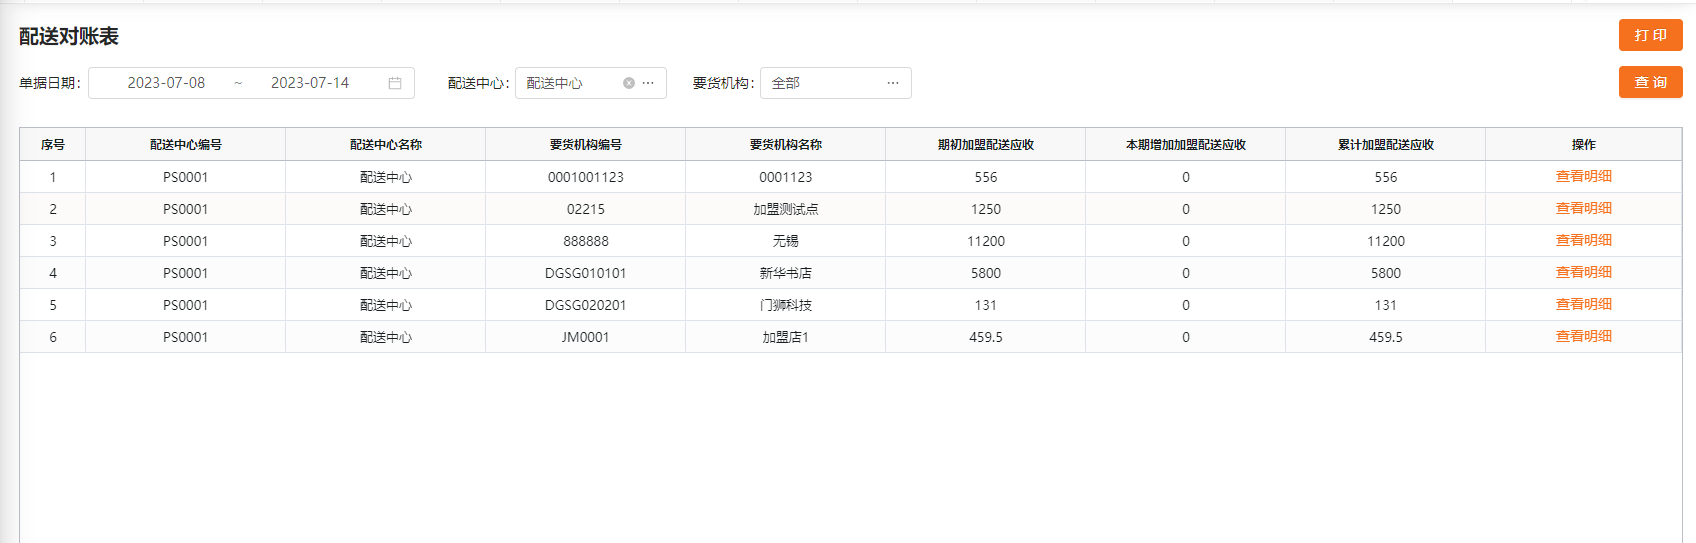Open the calendar icon in date range

pyautogui.click(x=395, y=83)
